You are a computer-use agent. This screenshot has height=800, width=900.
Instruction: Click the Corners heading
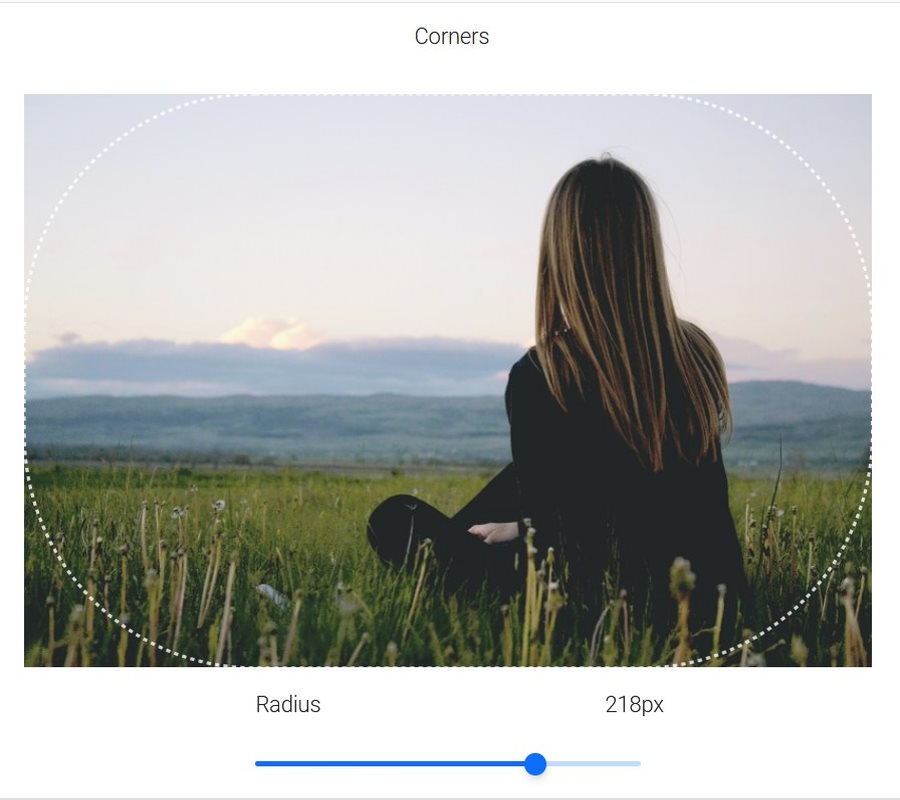[451, 37]
